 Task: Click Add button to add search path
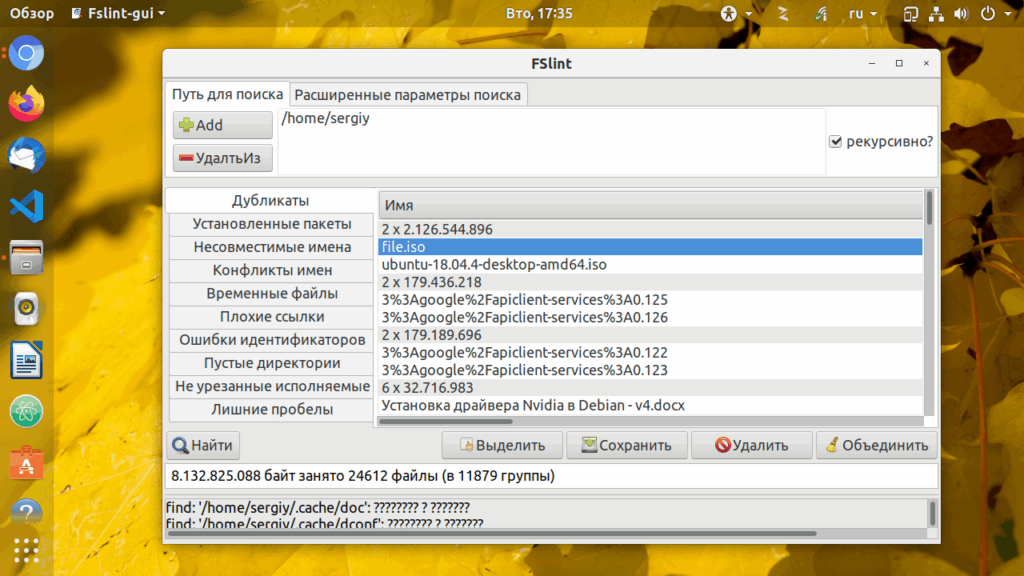coord(223,125)
